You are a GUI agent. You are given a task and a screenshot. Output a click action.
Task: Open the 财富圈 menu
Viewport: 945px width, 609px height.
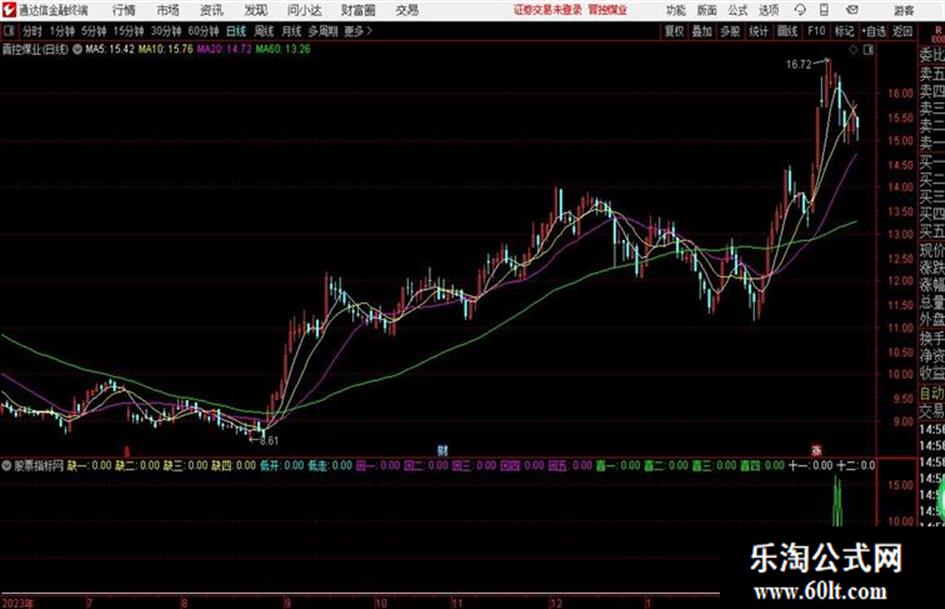358,10
